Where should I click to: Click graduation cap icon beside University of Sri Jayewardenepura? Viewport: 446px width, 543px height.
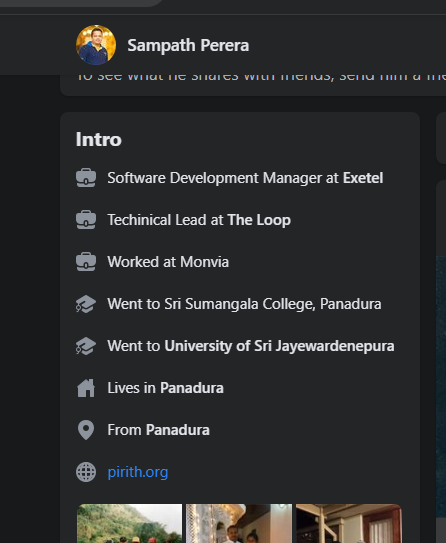click(x=86, y=346)
